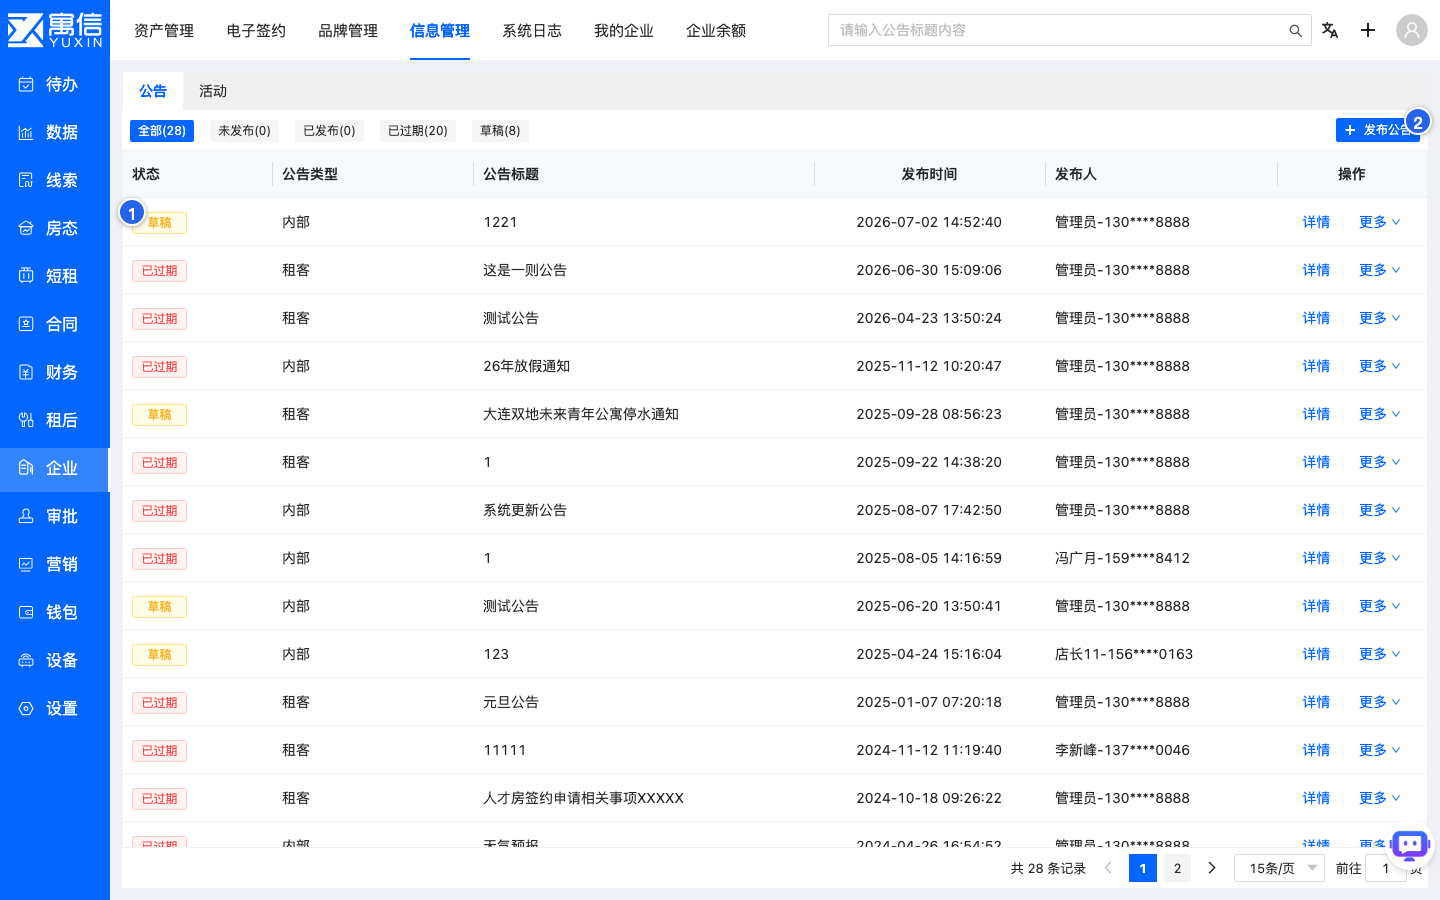
Task: Click the 前往 page number input
Action: (1386, 868)
